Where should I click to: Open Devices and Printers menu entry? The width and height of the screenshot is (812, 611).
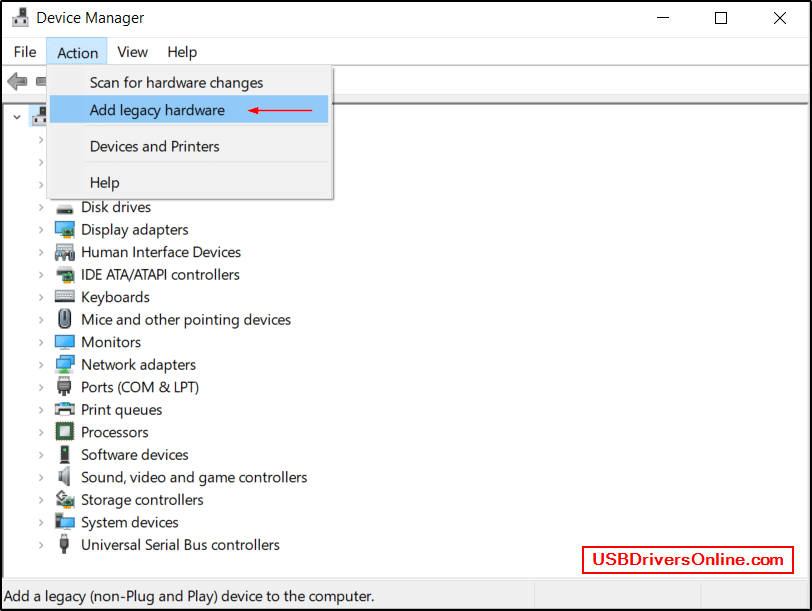tap(154, 146)
